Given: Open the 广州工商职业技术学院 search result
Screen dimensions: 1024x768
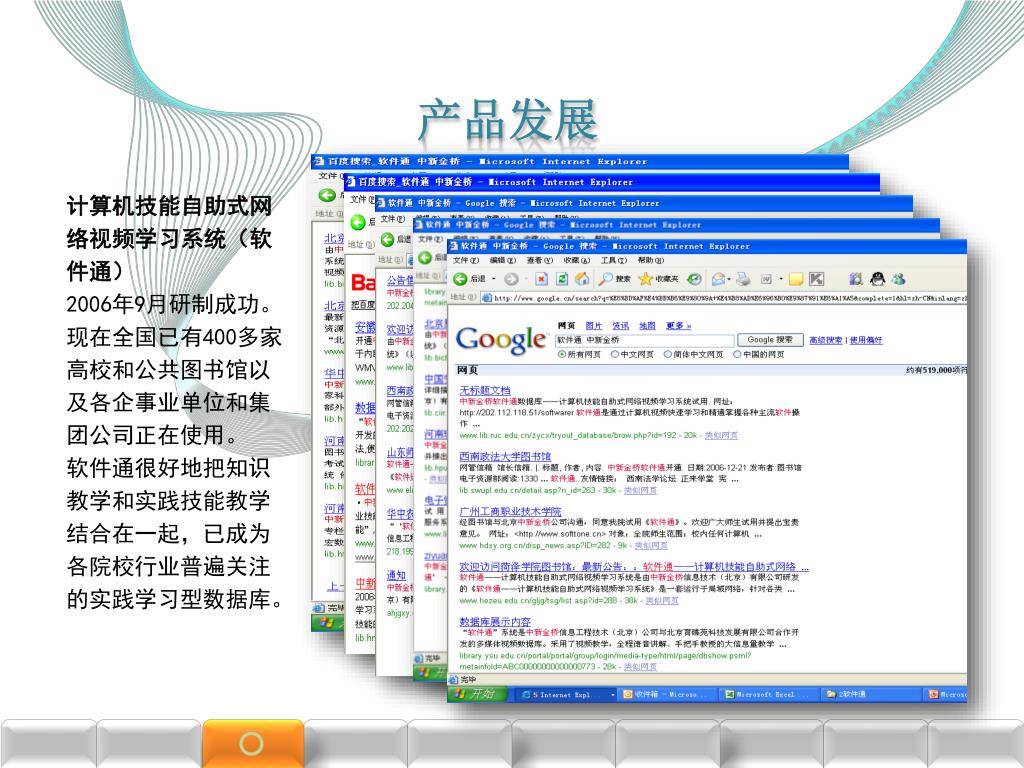Looking at the screenshot, I should click(510, 511).
